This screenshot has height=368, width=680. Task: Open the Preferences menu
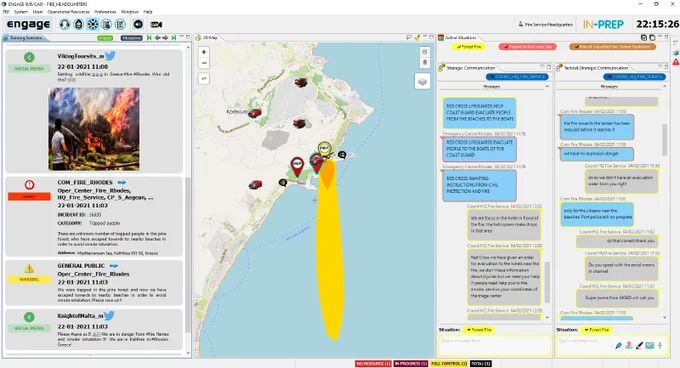click(x=105, y=12)
